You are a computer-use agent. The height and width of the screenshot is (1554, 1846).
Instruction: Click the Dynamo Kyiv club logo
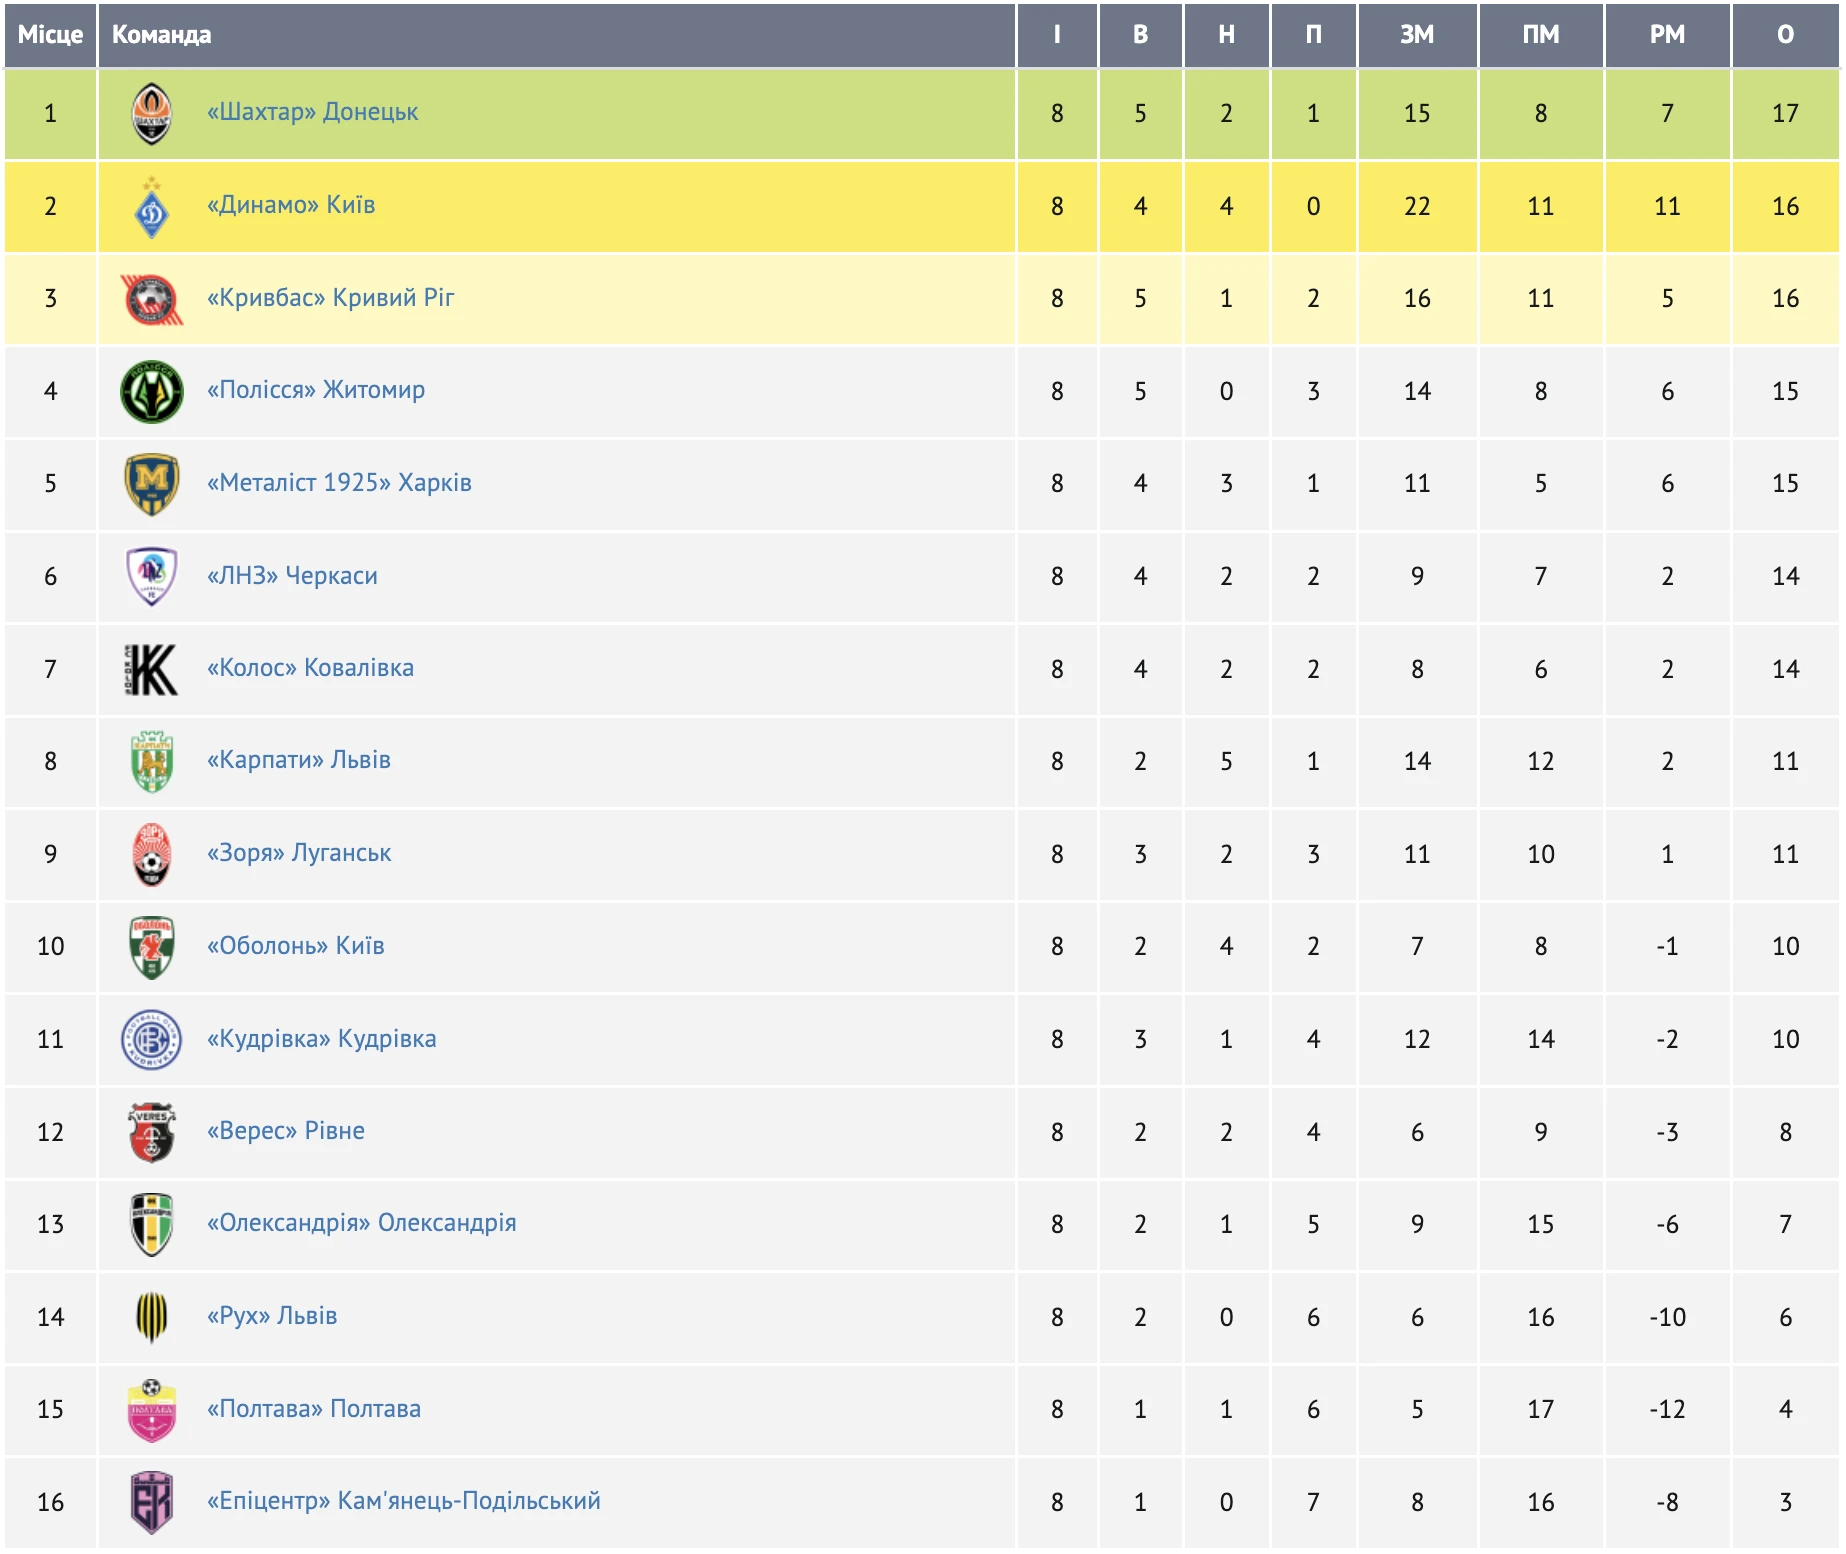tap(152, 207)
